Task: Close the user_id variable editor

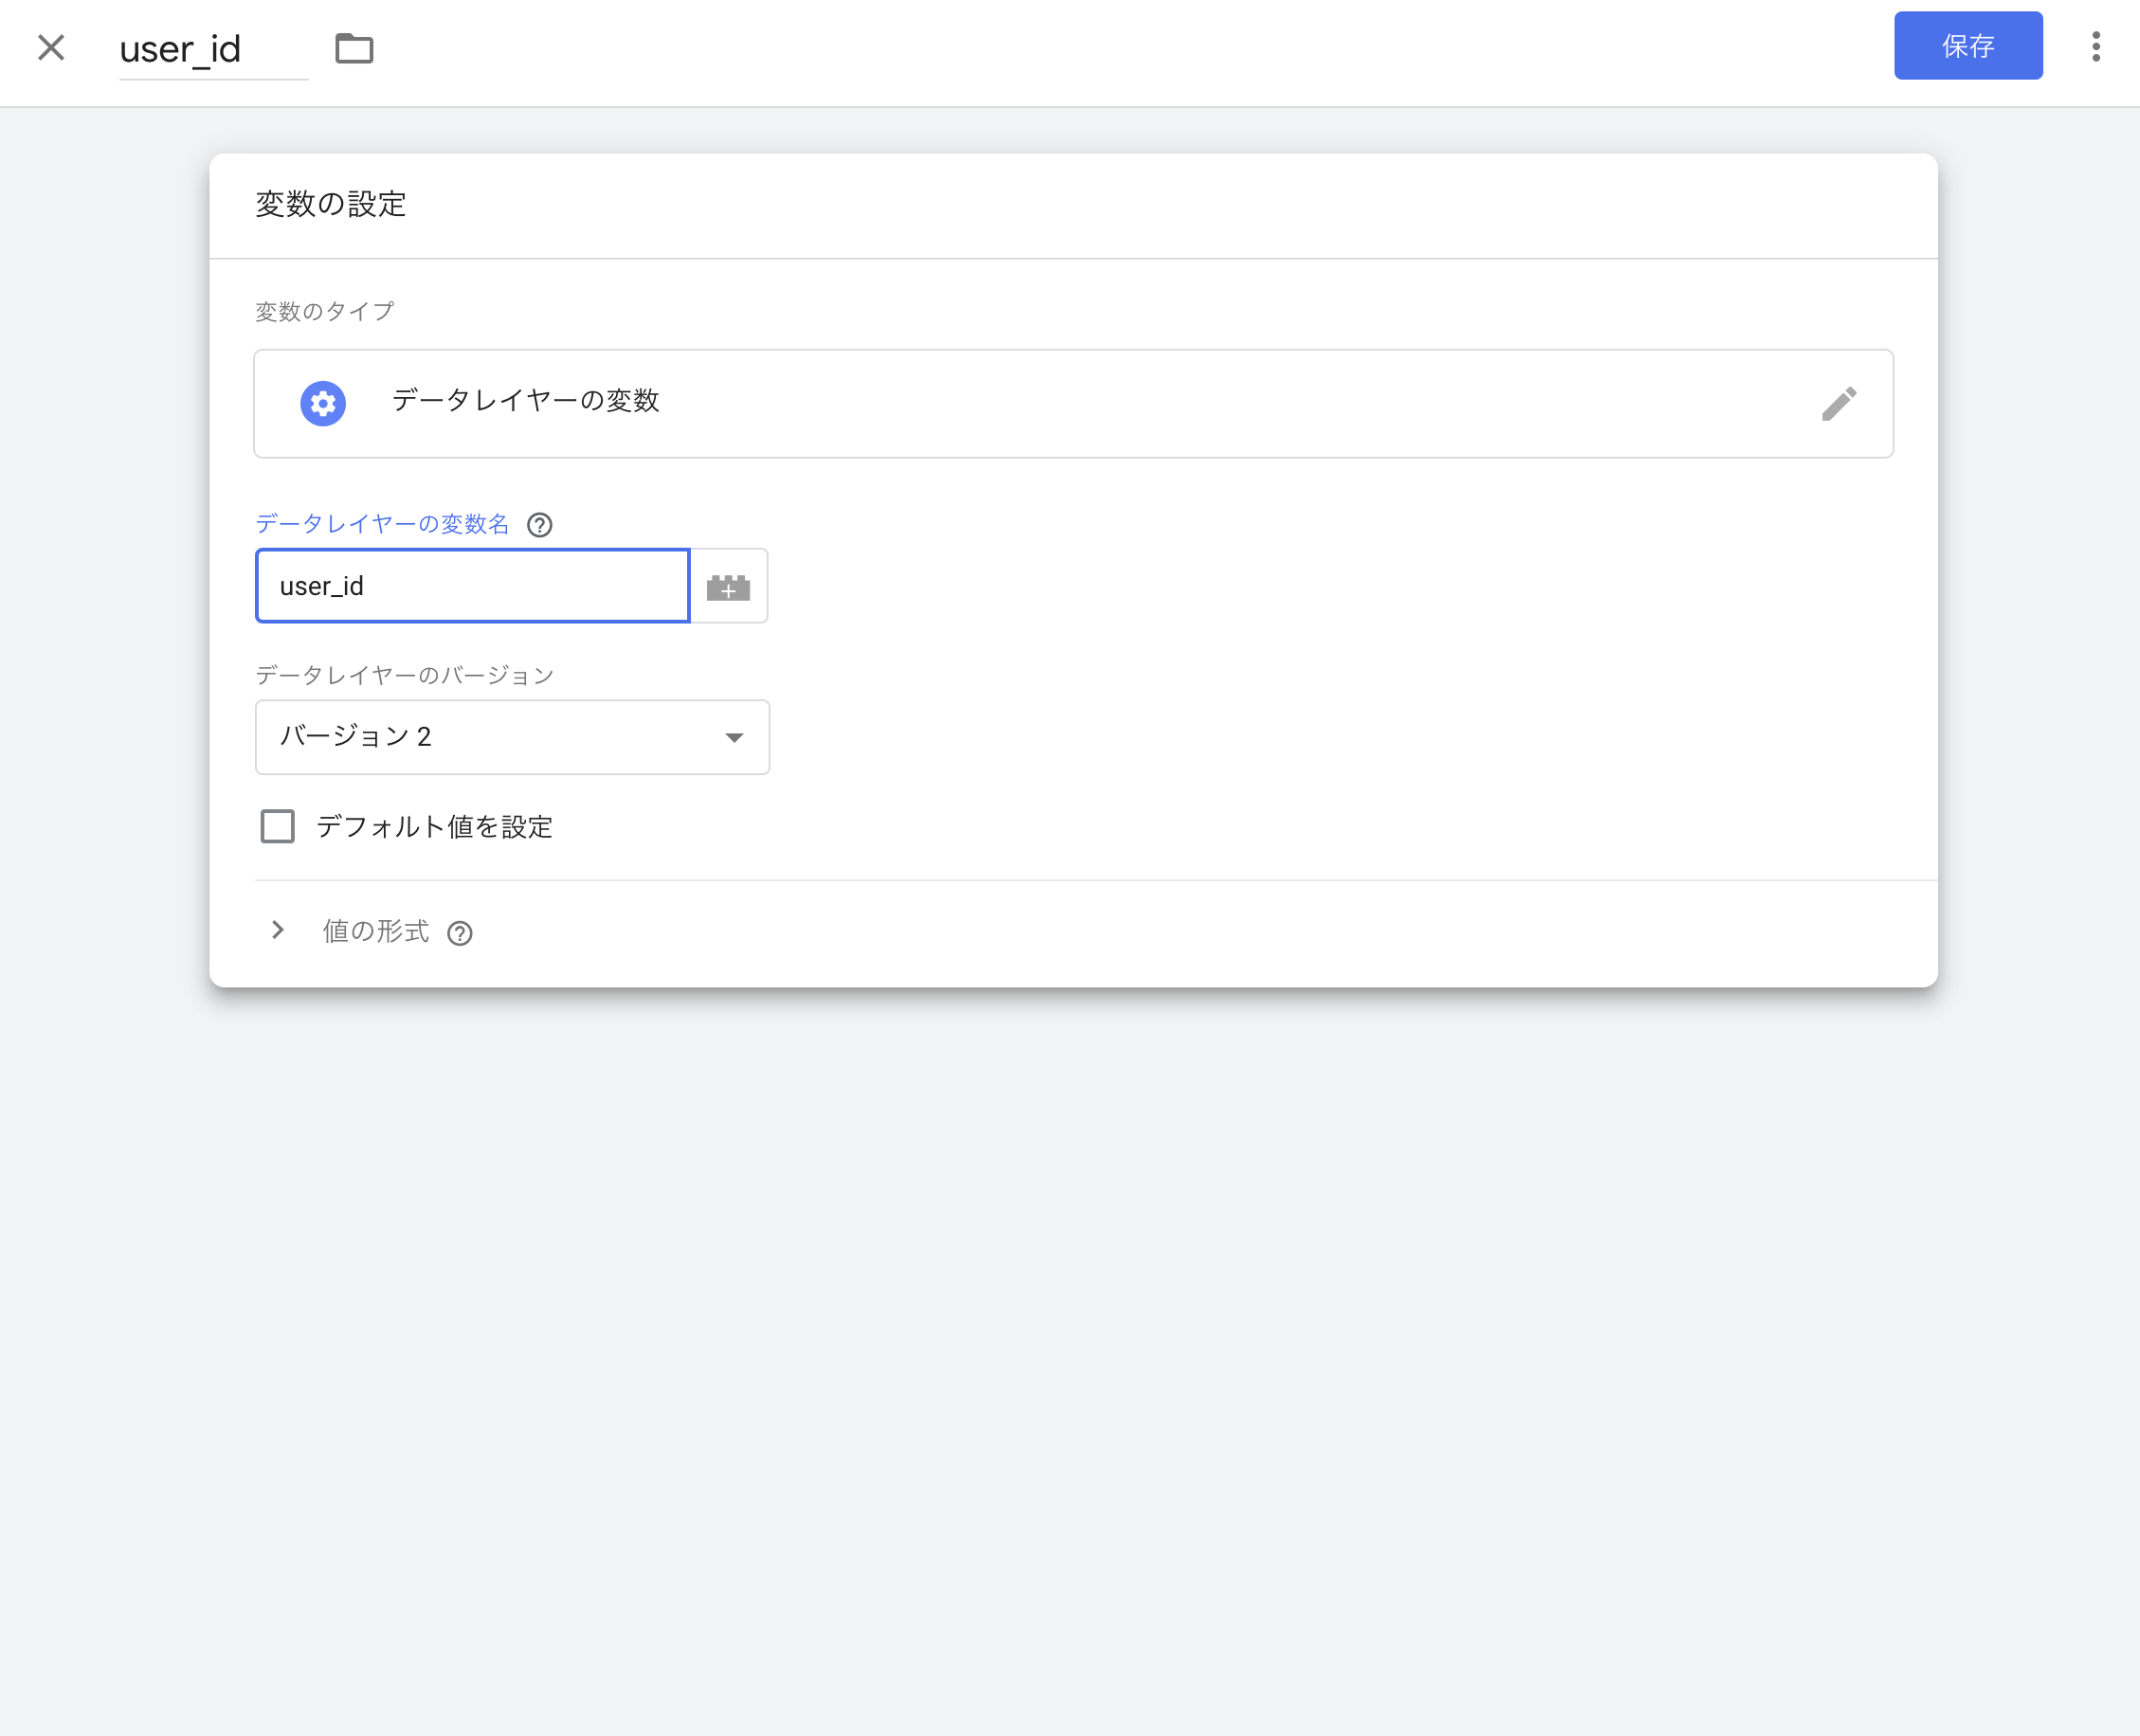Action: coord(51,47)
